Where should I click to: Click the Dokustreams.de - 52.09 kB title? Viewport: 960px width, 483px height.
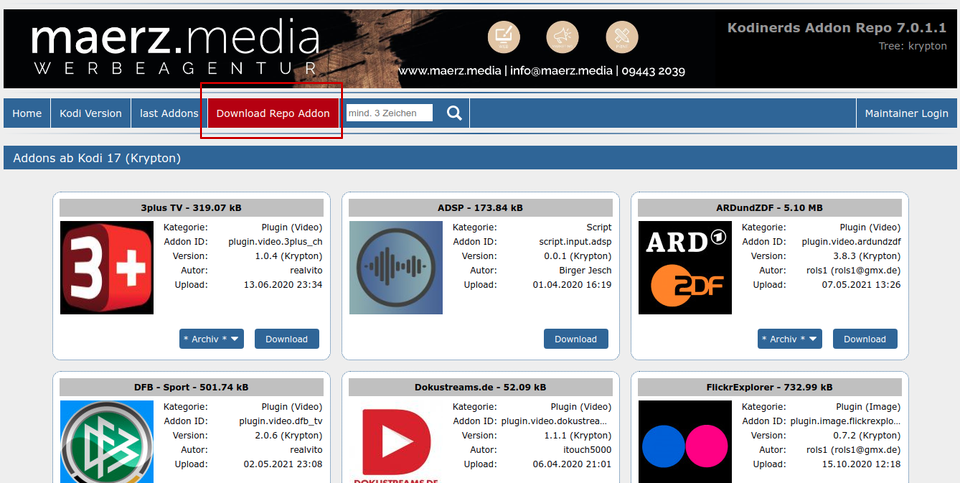(480, 387)
